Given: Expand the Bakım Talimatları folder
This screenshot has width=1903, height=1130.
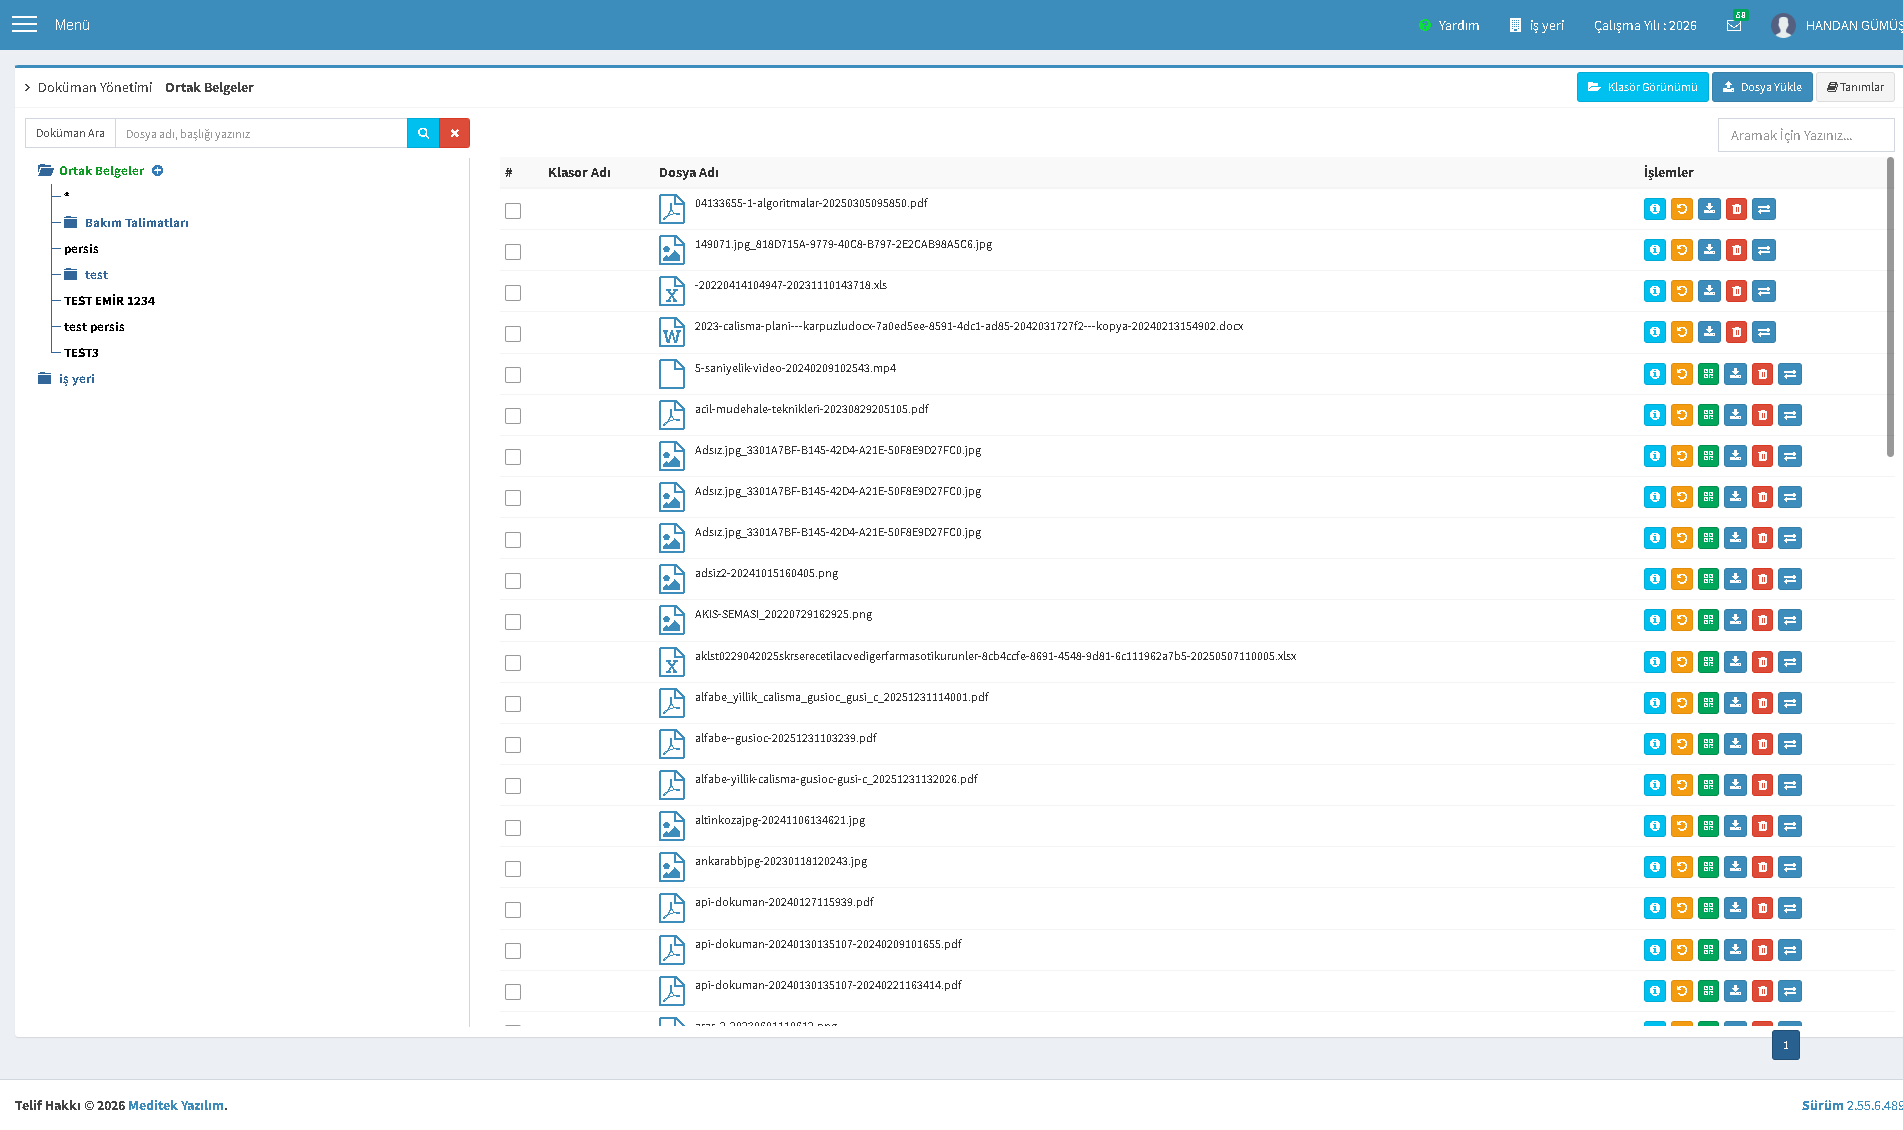Looking at the screenshot, I should pyautogui.click(x=136, y=223).
